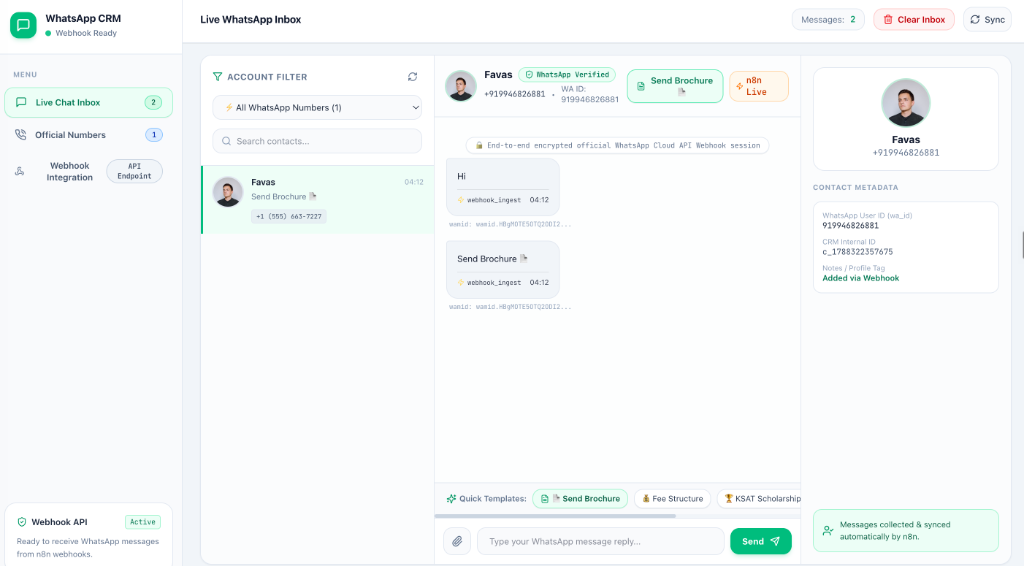Insert the KSAT Scholarship quick template
Screen dimensions: 1024x566
coord(760,499)
